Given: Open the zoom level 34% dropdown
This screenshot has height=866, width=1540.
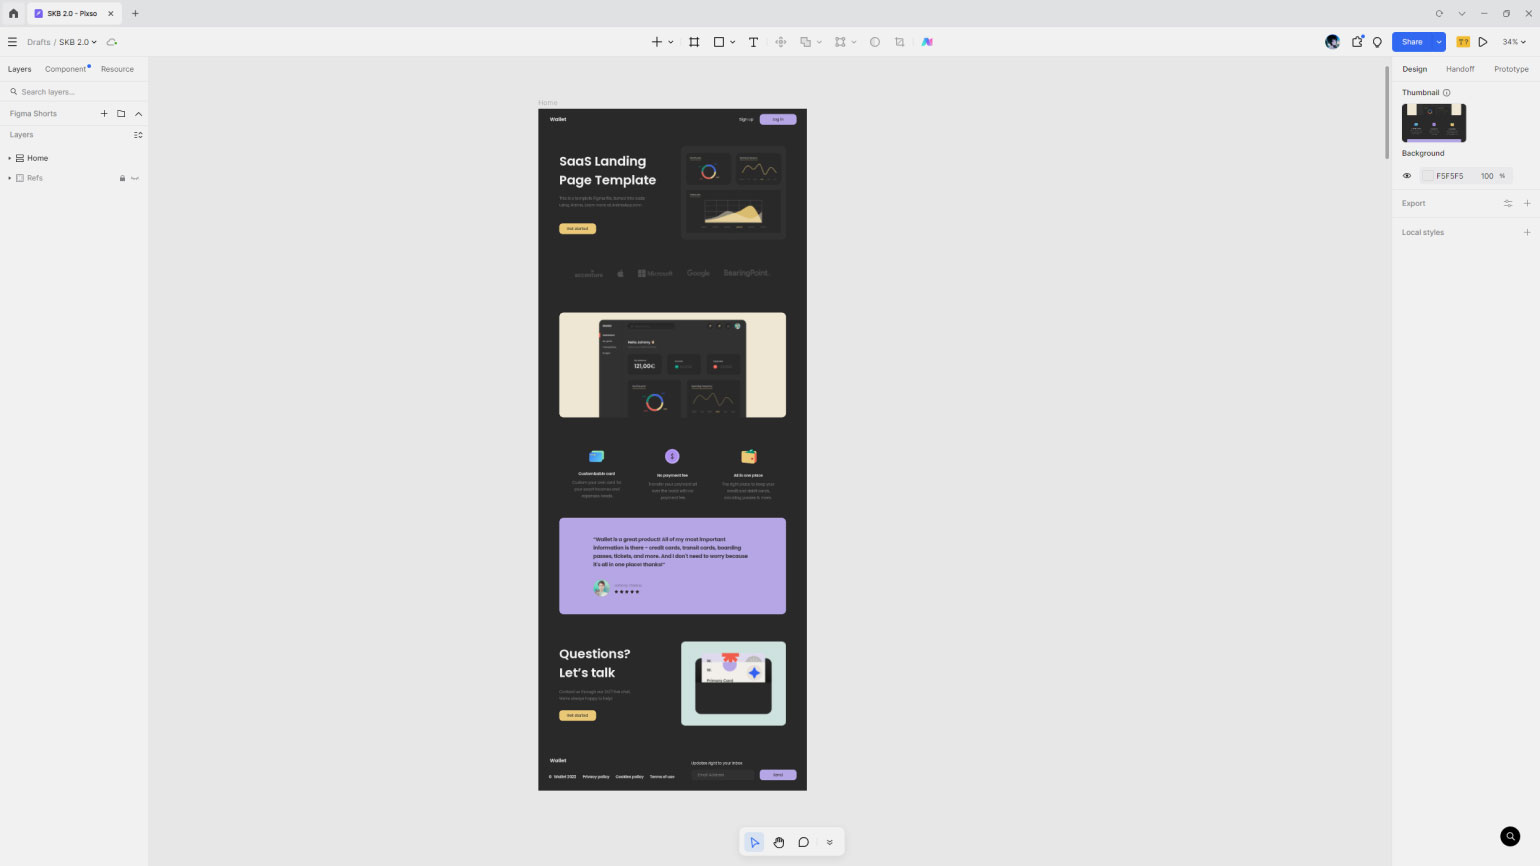Looking at the screenshot, I should point(1514,42).
